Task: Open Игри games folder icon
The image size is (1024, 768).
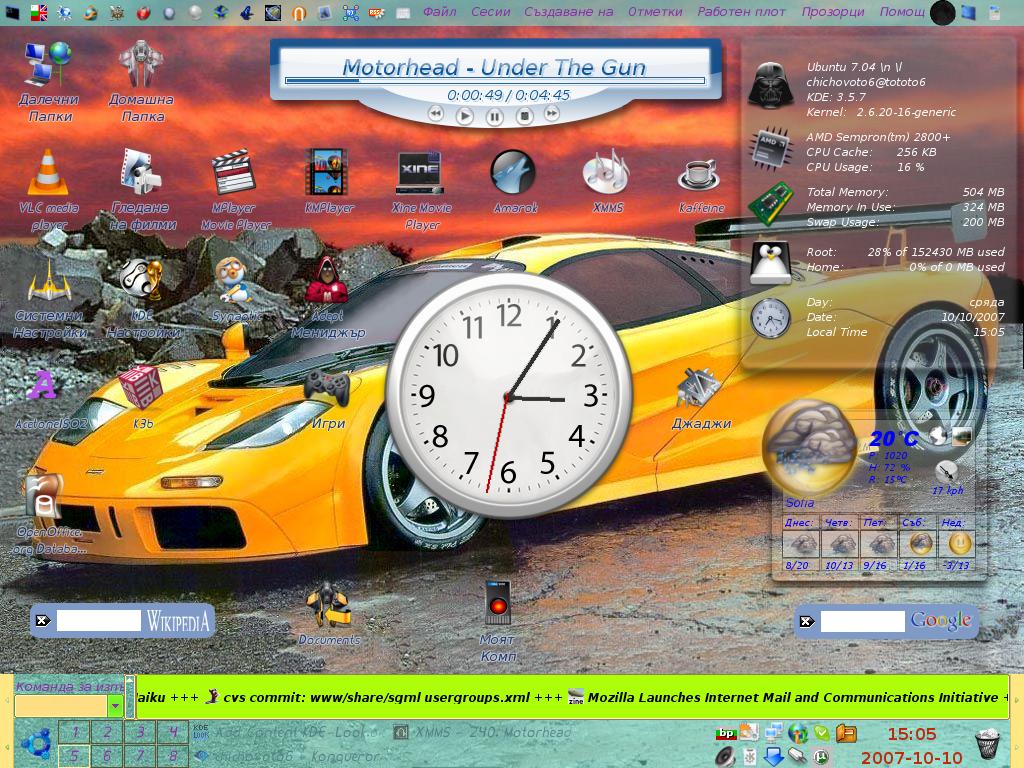Action: 327,388
